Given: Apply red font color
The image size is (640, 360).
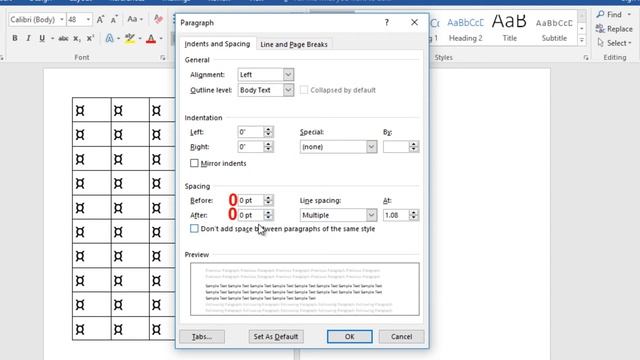Looking at the screenshot, I should click(151, 38).
